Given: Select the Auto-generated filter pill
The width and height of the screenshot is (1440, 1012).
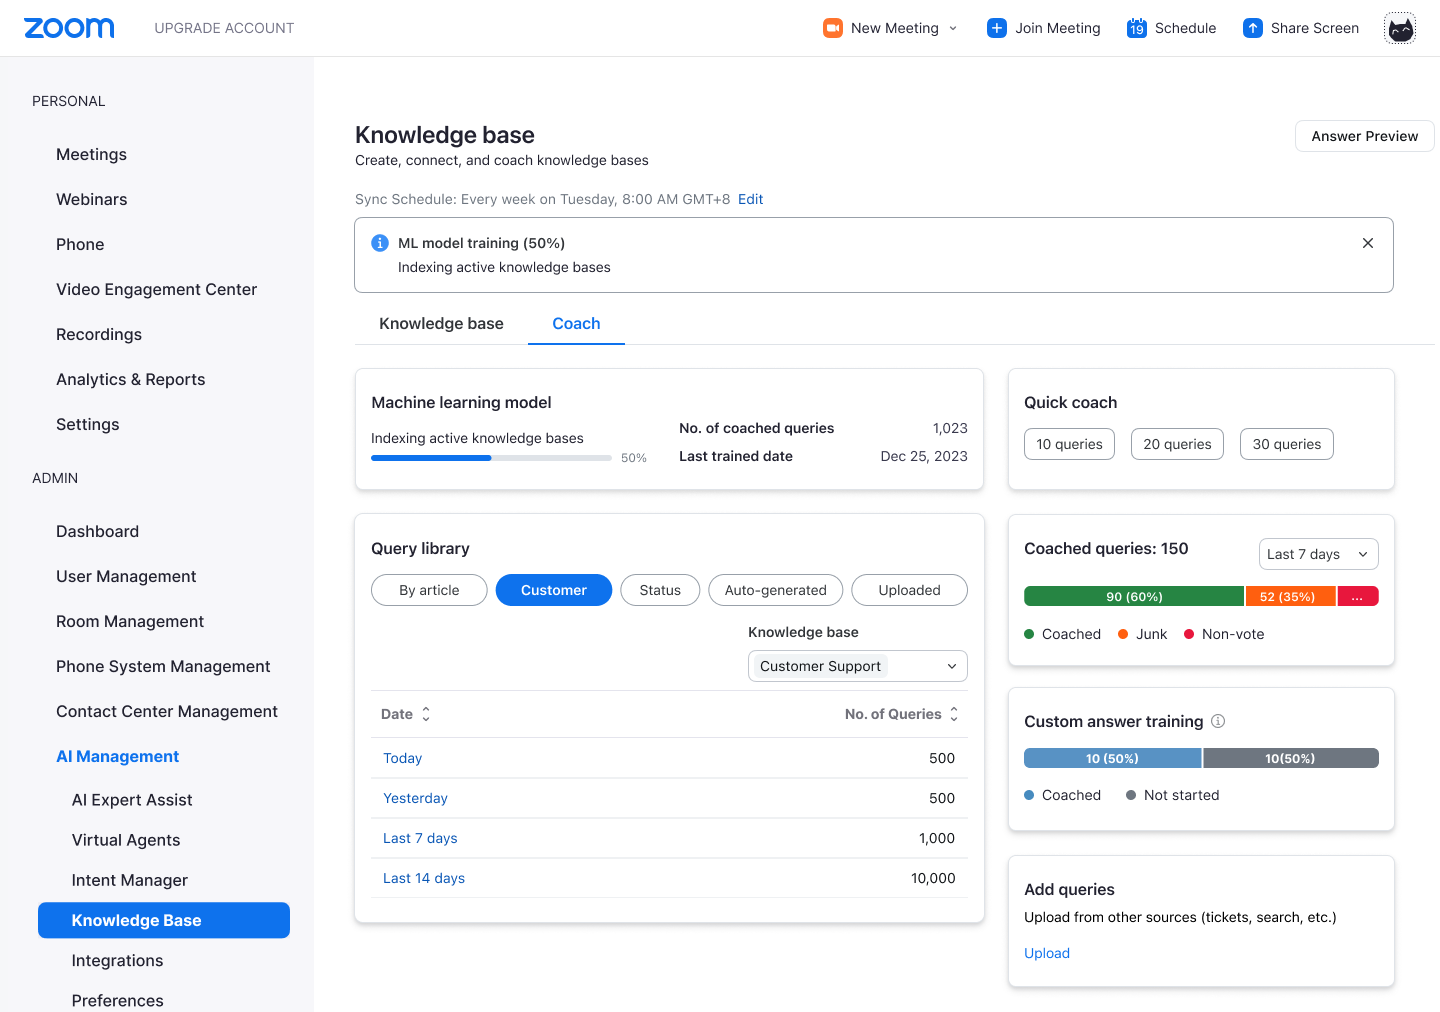Looking at the screenshot, I should coord(776,590).
